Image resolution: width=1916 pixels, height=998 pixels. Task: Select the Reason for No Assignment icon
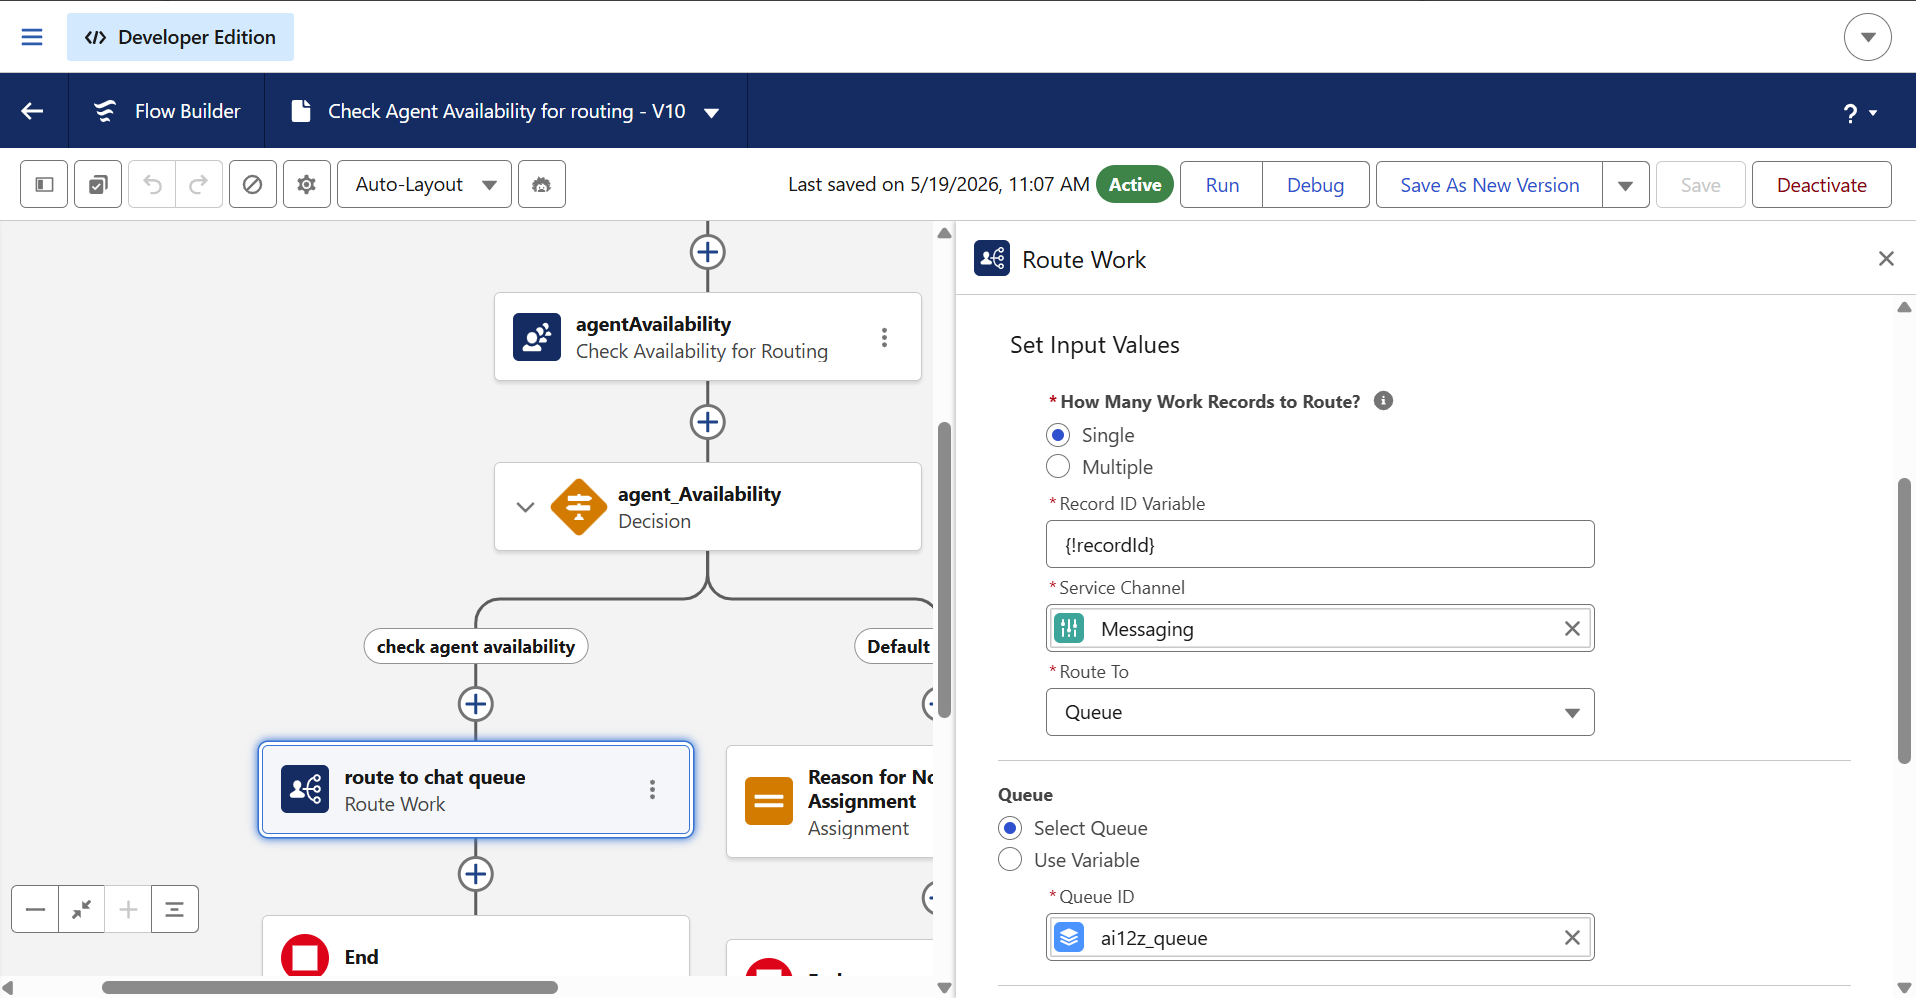[x=769, y=801]
